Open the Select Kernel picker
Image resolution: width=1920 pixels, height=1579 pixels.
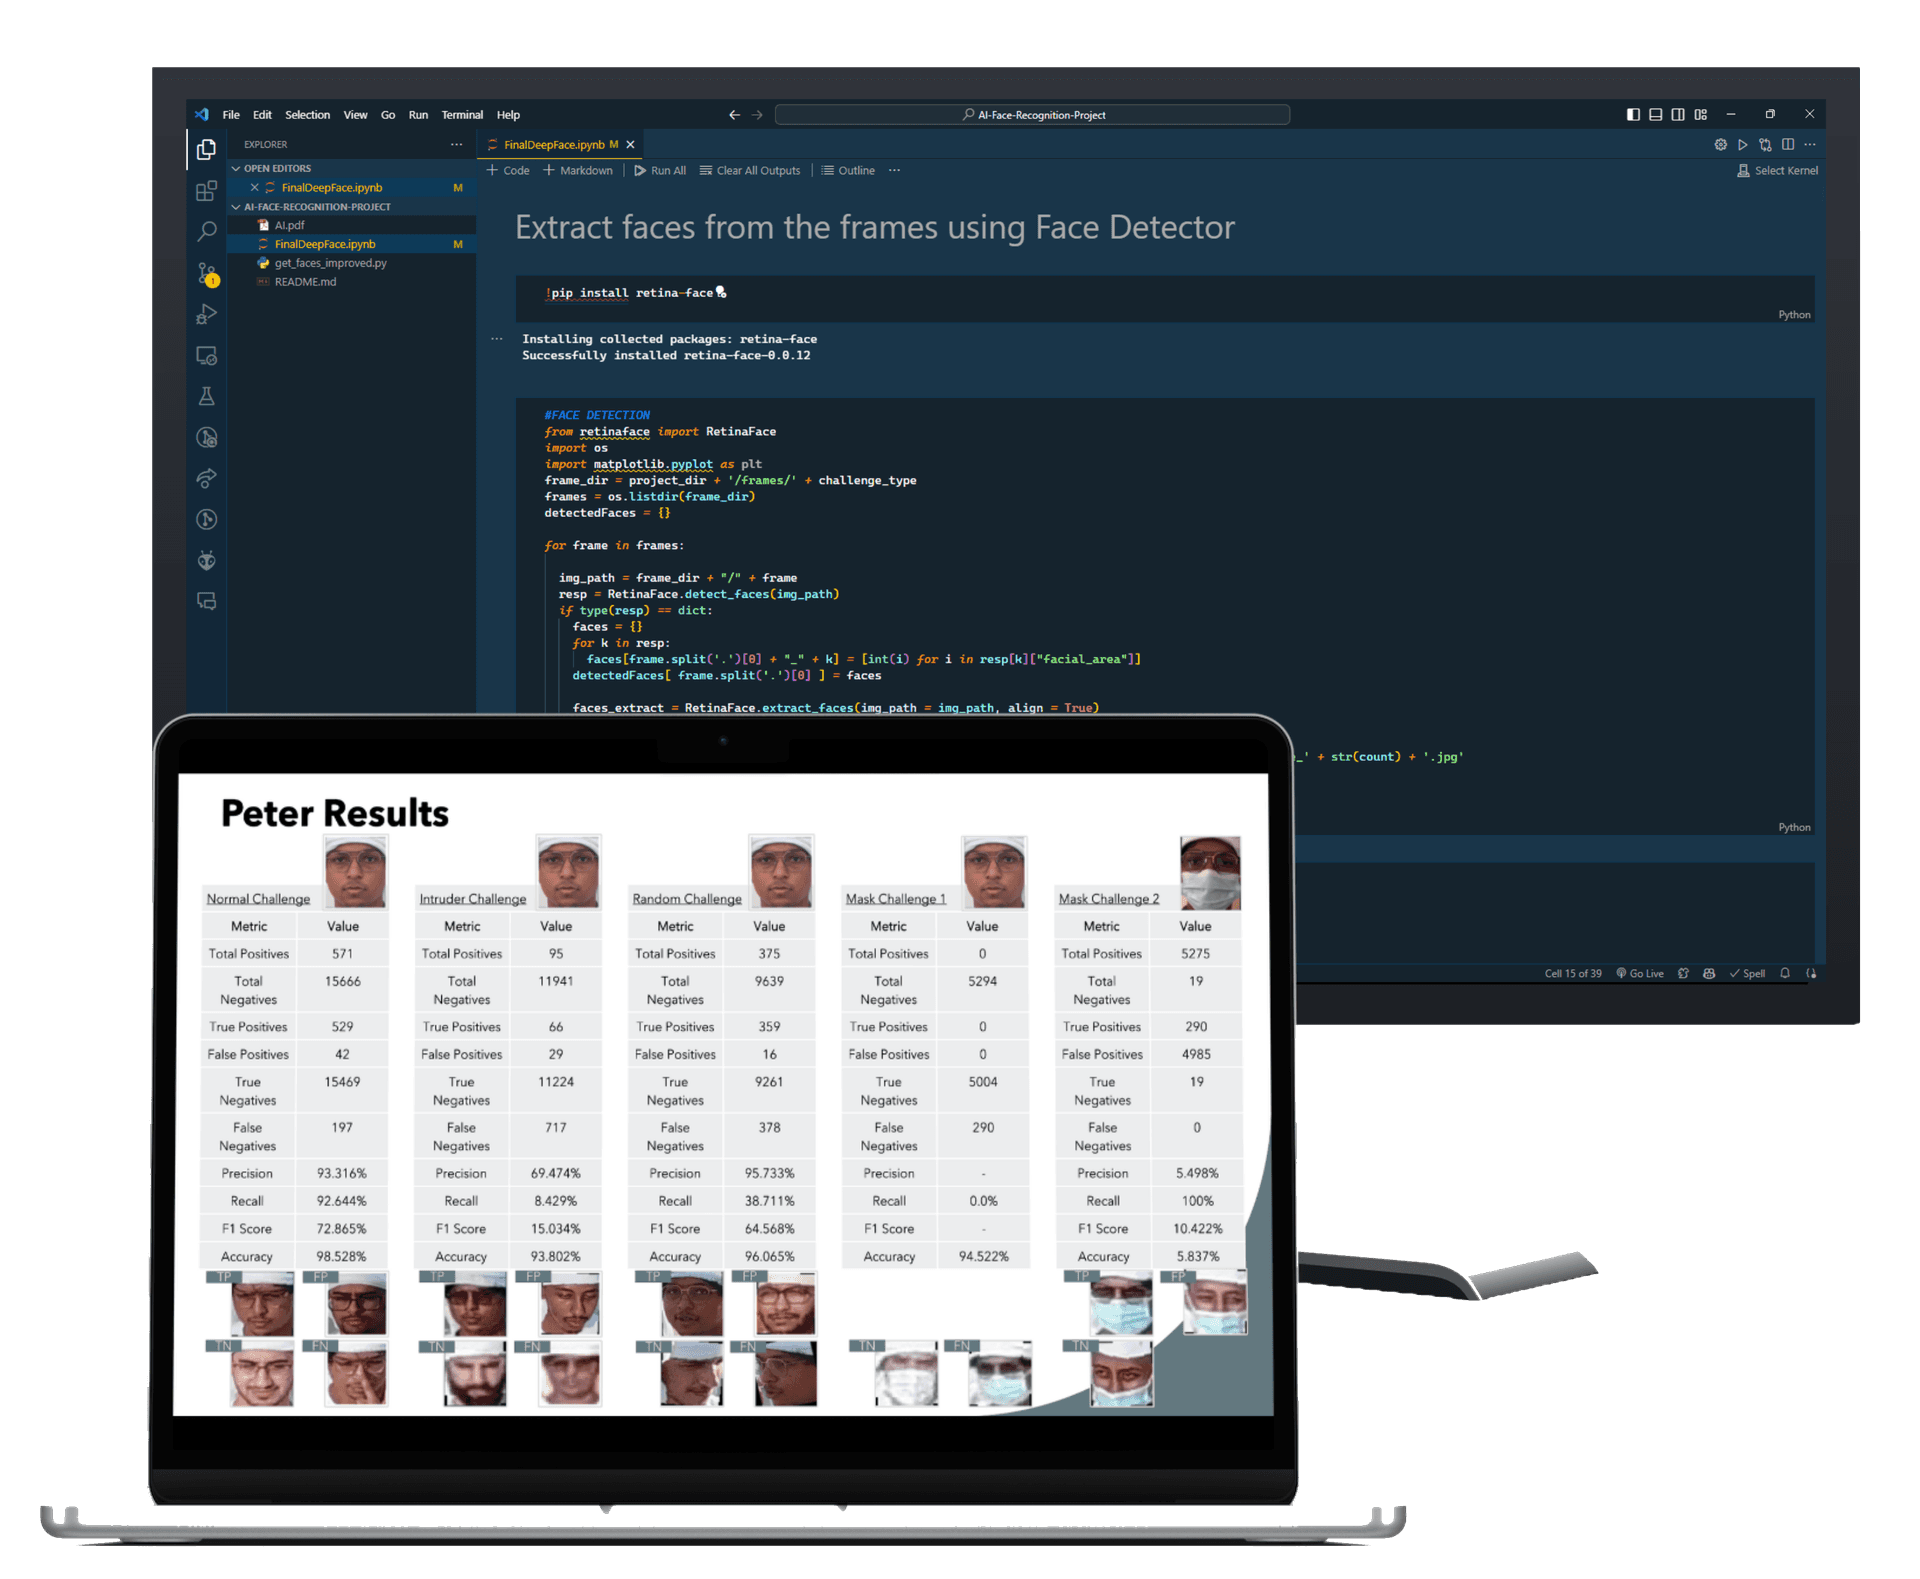[x=1777, y=171]
